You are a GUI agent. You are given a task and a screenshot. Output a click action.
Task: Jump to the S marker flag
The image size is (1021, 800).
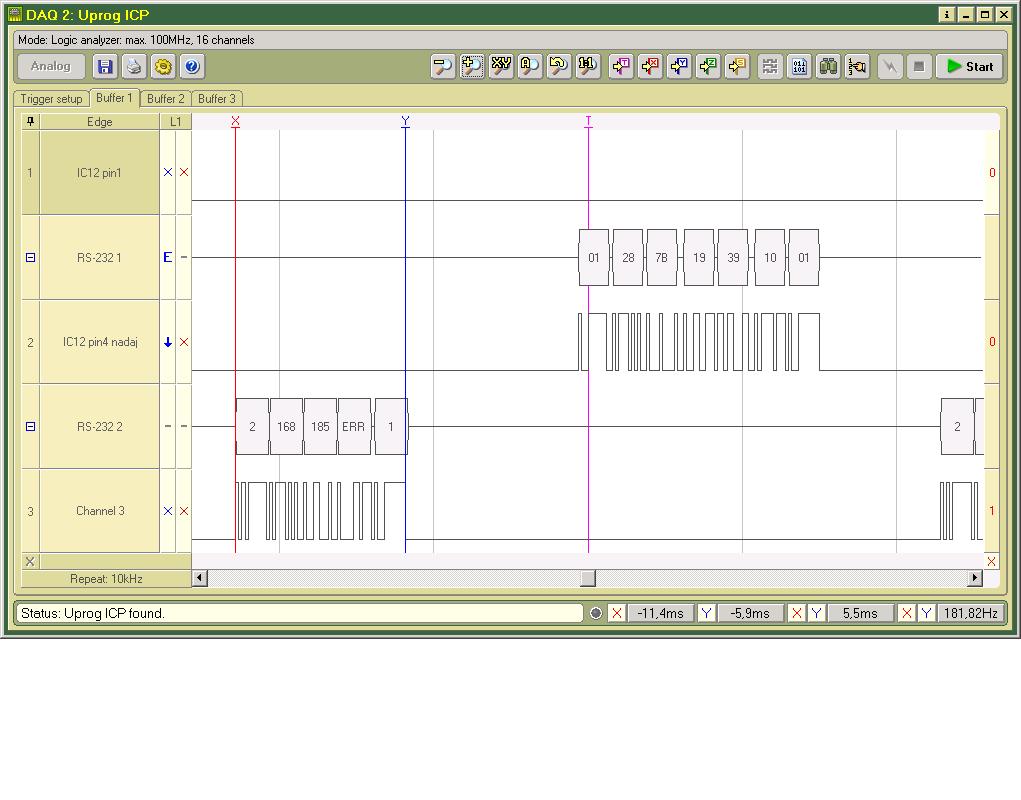(737, 66)
